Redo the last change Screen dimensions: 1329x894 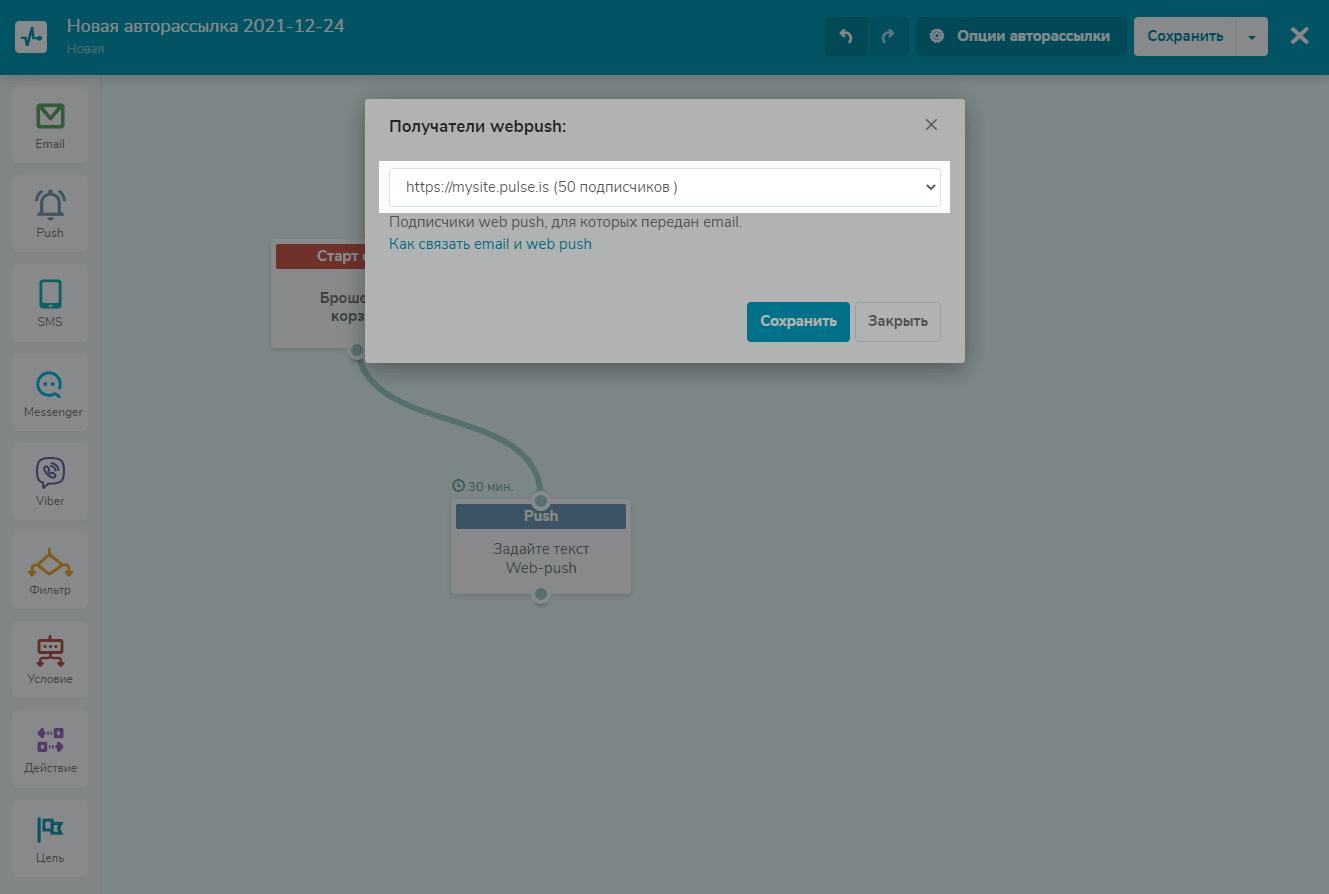888,37
